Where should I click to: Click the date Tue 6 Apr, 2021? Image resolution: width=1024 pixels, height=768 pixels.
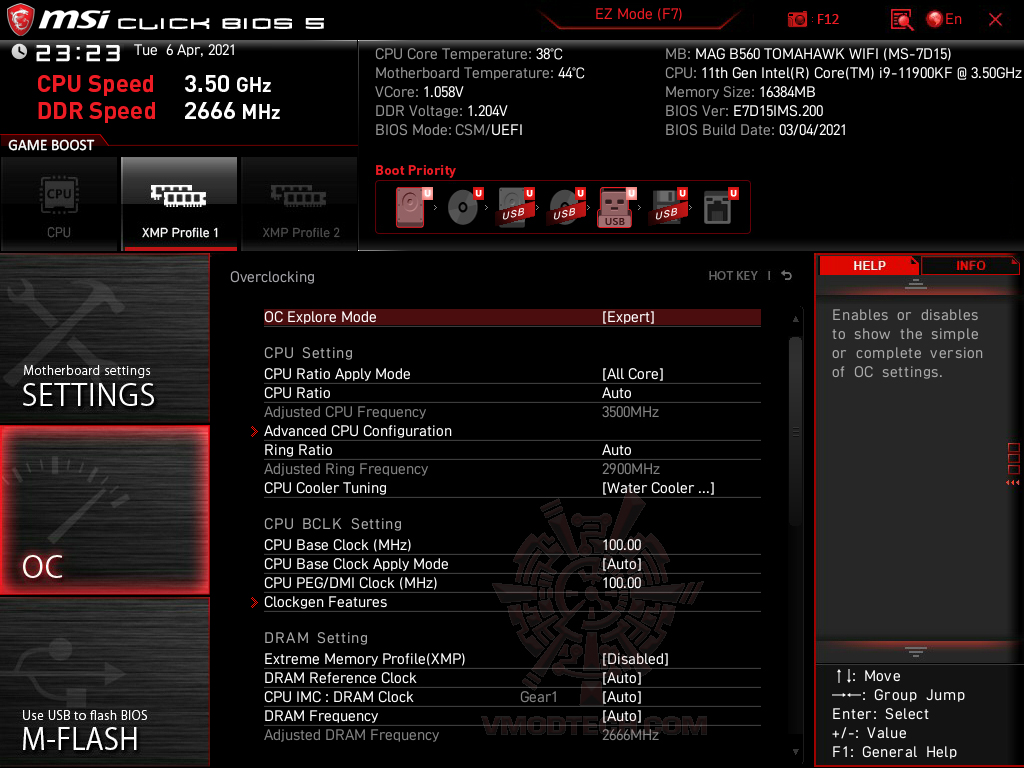click(184, 50)
